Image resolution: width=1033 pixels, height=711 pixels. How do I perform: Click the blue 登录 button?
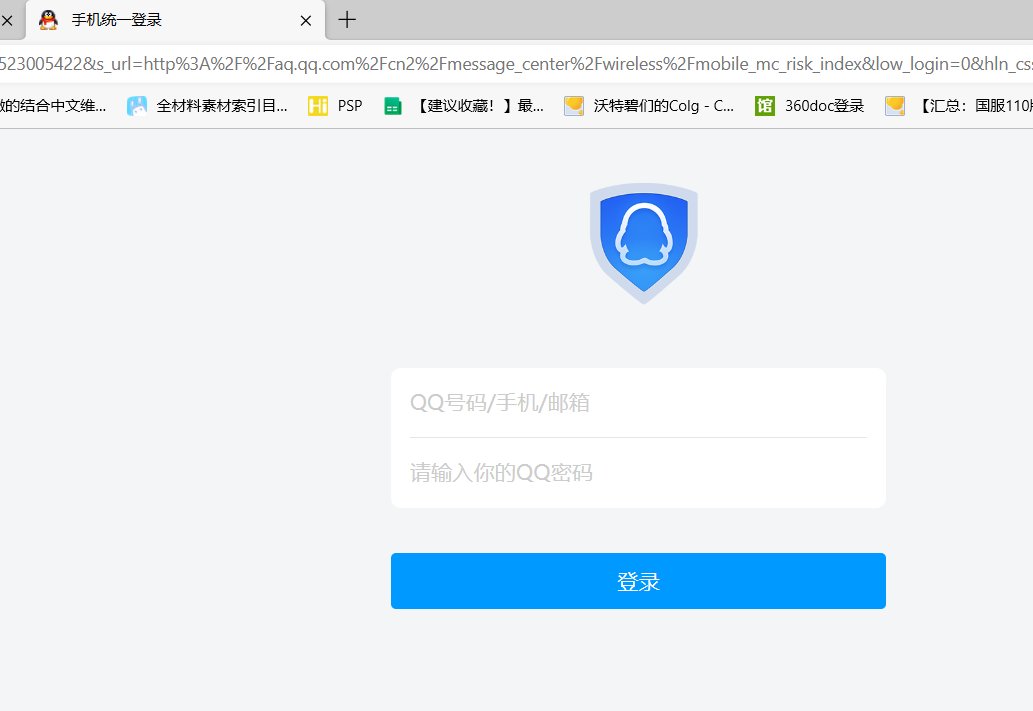pos(638,581)
